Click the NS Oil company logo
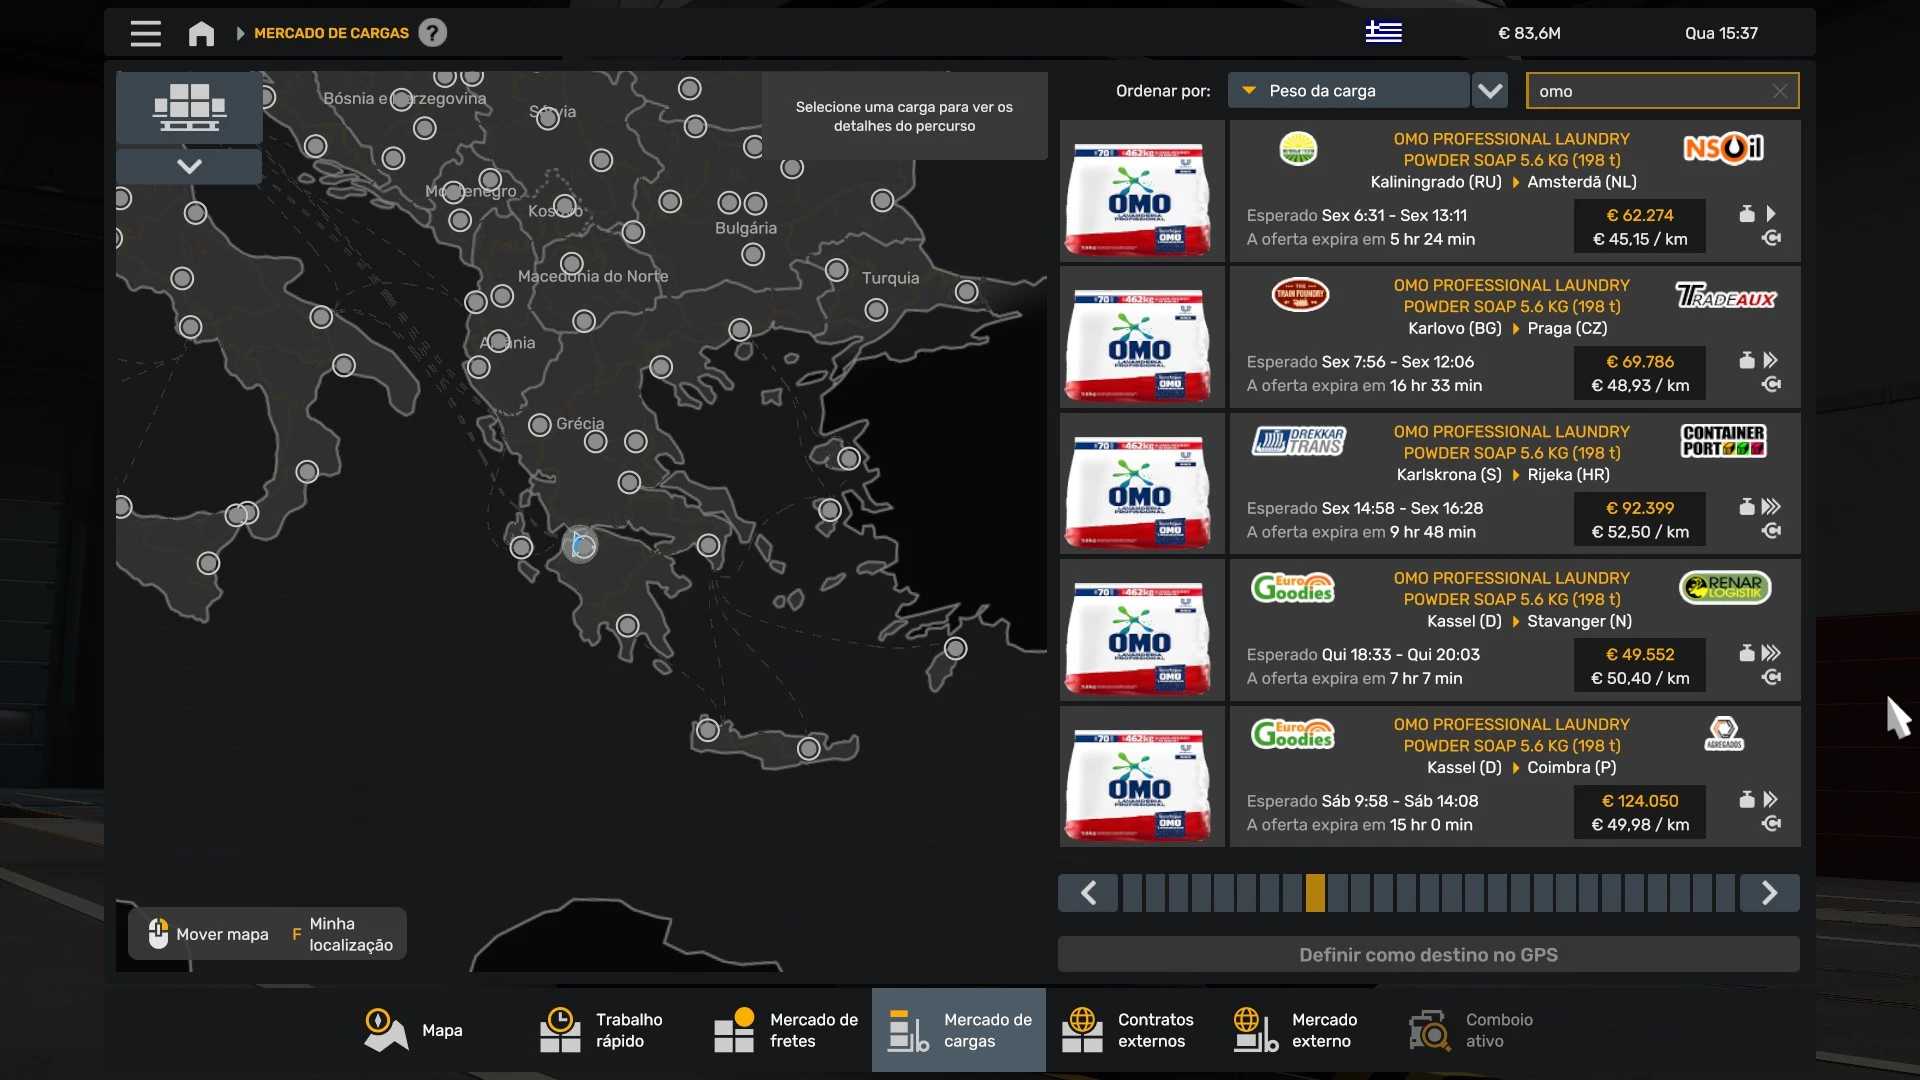Viewport: 1920px width, 1080px height. click(x=1724, y=149)
